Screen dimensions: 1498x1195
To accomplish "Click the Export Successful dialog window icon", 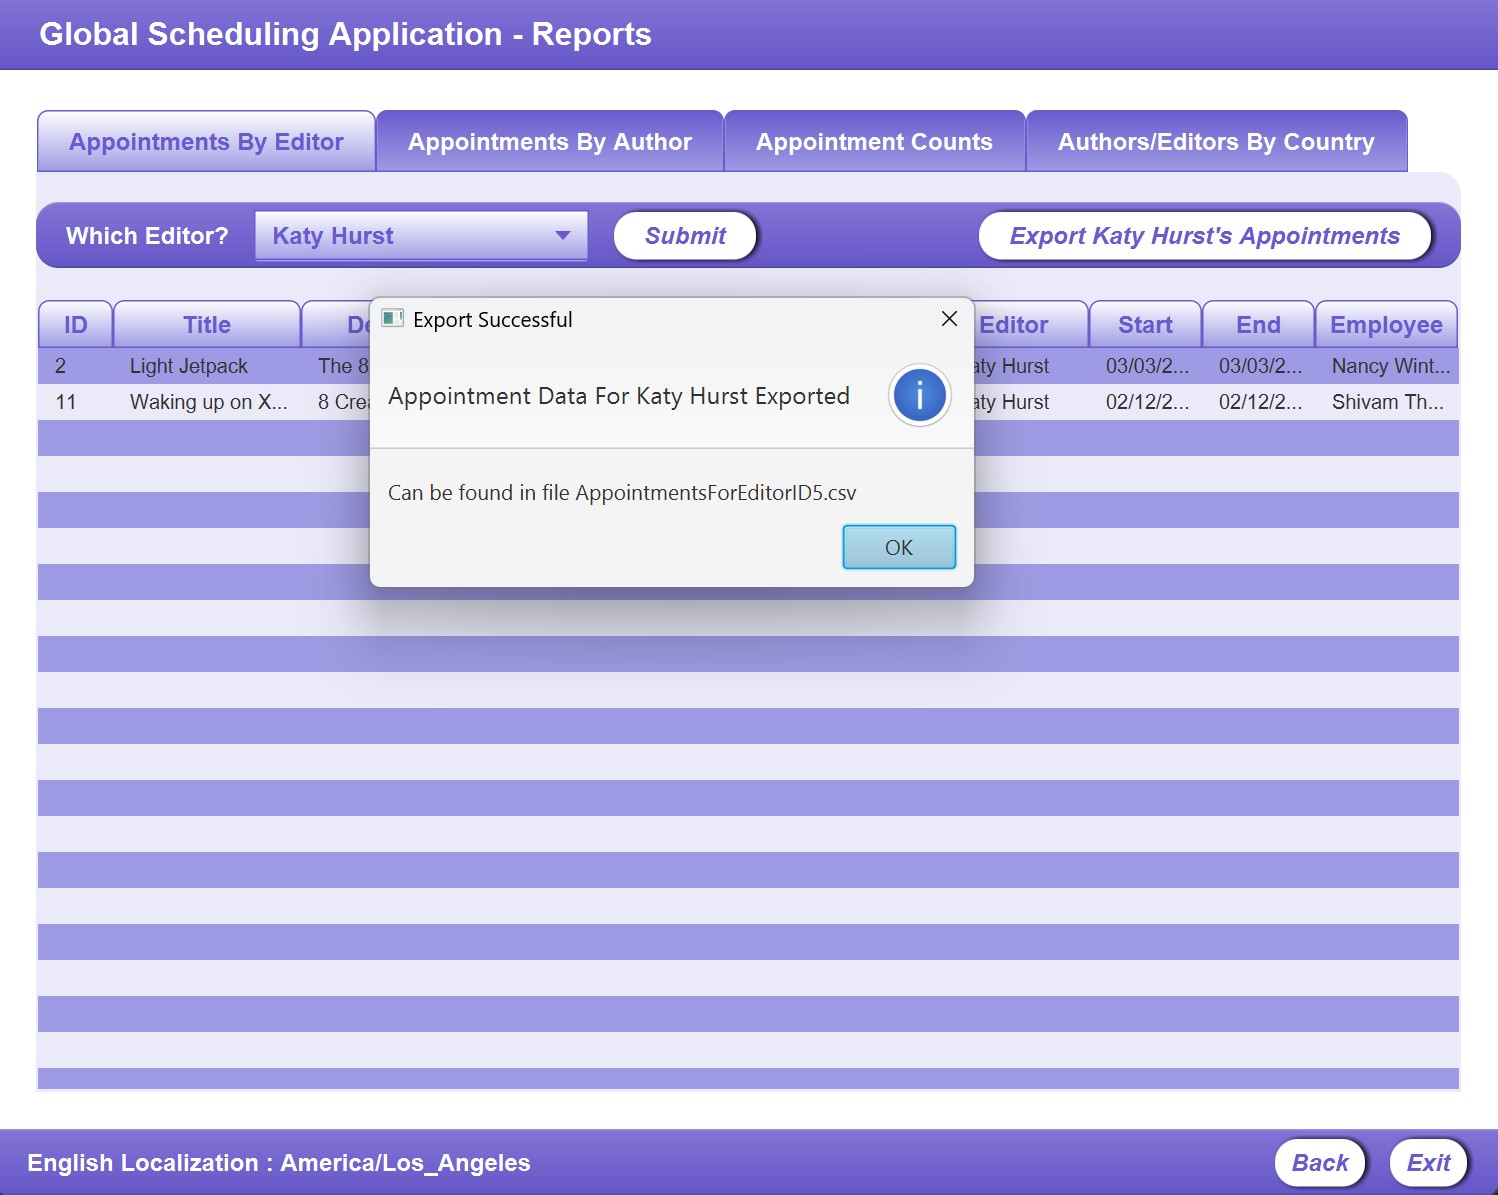I will click(x=392, y=319).
